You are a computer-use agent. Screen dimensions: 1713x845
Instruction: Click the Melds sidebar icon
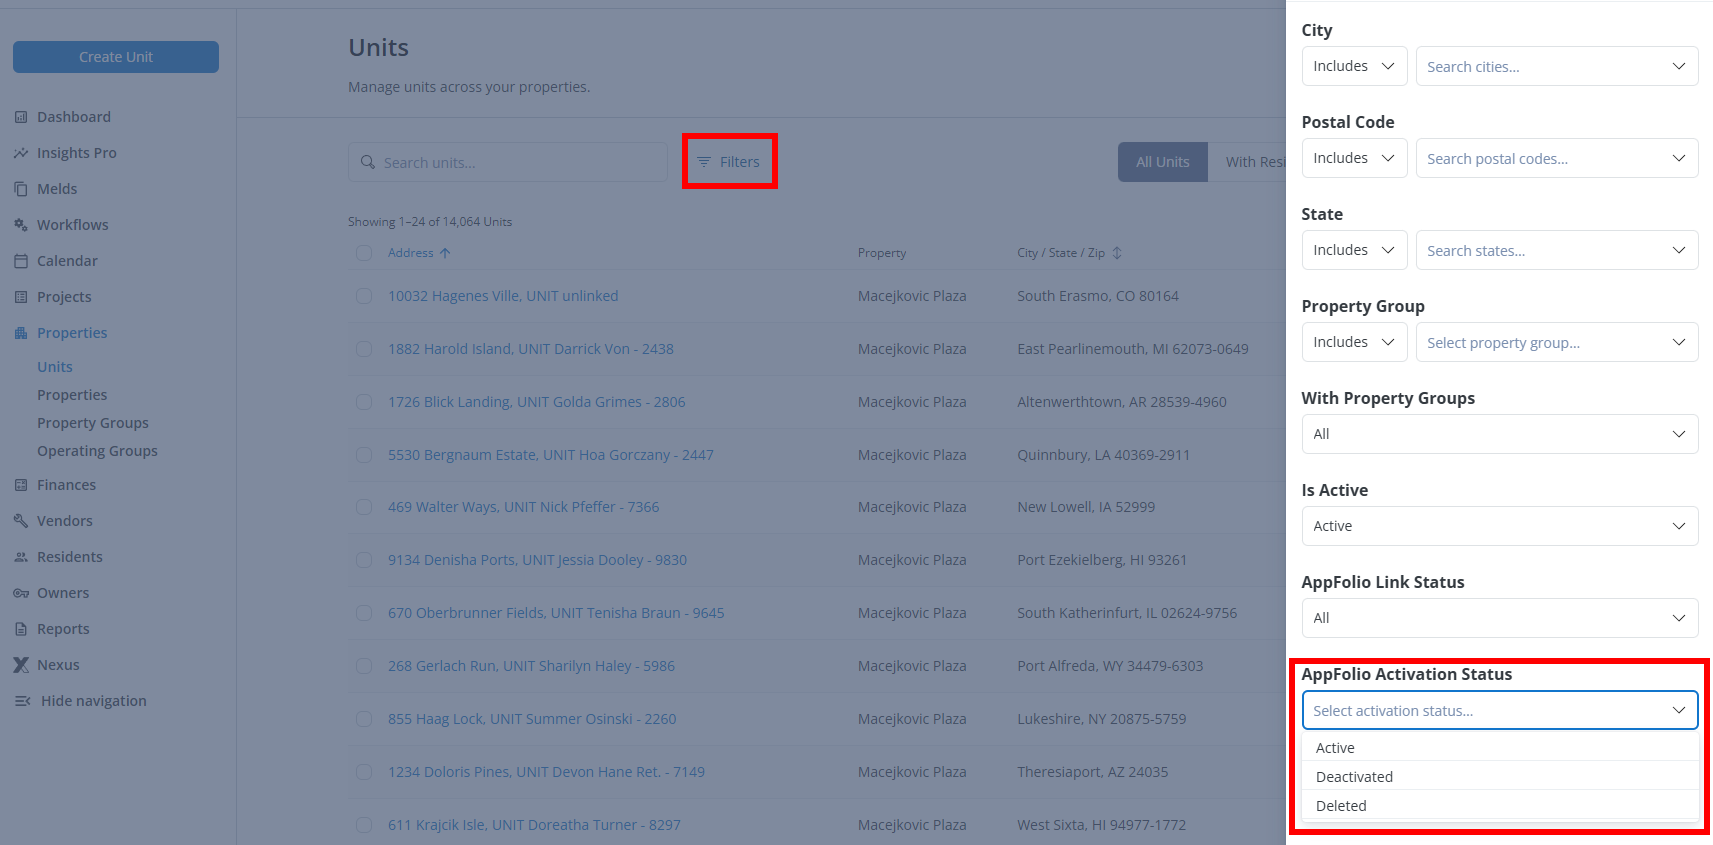(21, 189)
